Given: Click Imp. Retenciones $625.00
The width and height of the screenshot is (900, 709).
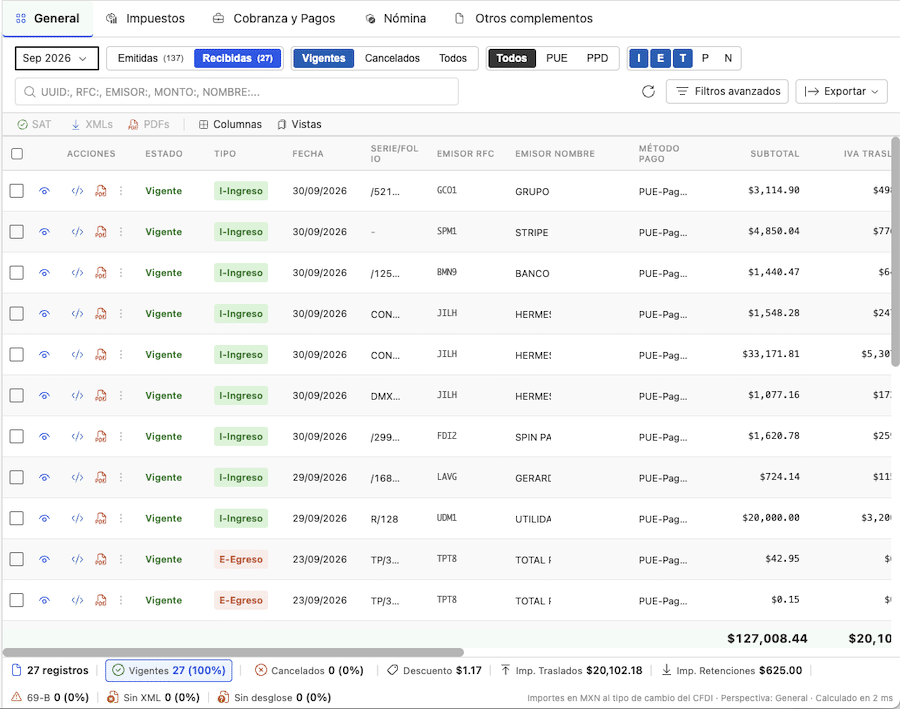Looking at the screenshot, I should click(x=732, y=671).
